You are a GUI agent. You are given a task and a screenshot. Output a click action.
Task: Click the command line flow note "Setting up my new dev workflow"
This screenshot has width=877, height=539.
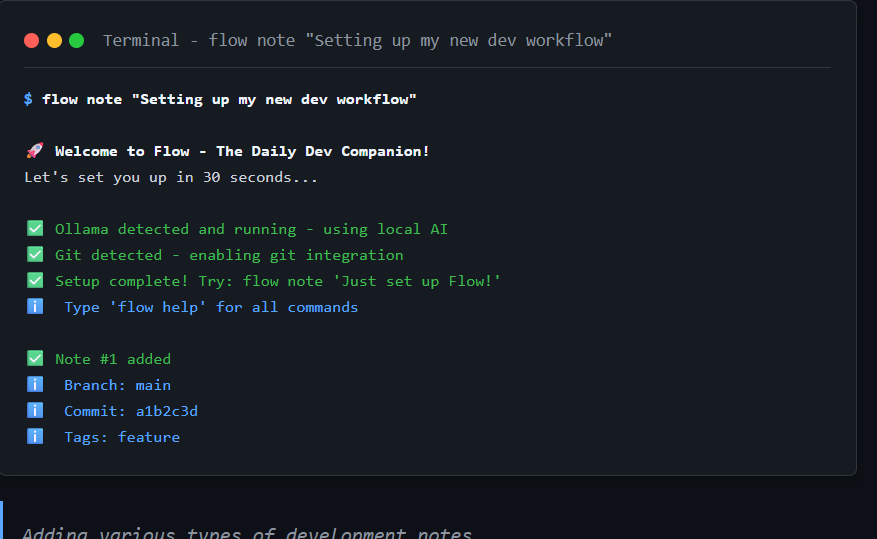pyautogui.click(x=229, y=100)
